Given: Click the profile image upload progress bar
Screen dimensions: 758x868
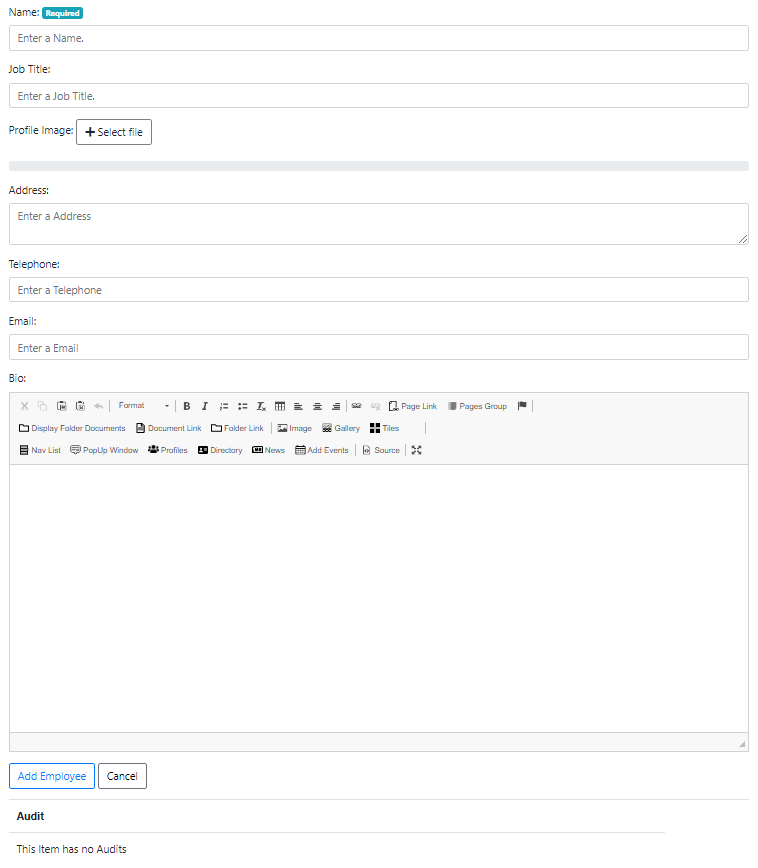Looking at the screenshot, I should point(379,166).
